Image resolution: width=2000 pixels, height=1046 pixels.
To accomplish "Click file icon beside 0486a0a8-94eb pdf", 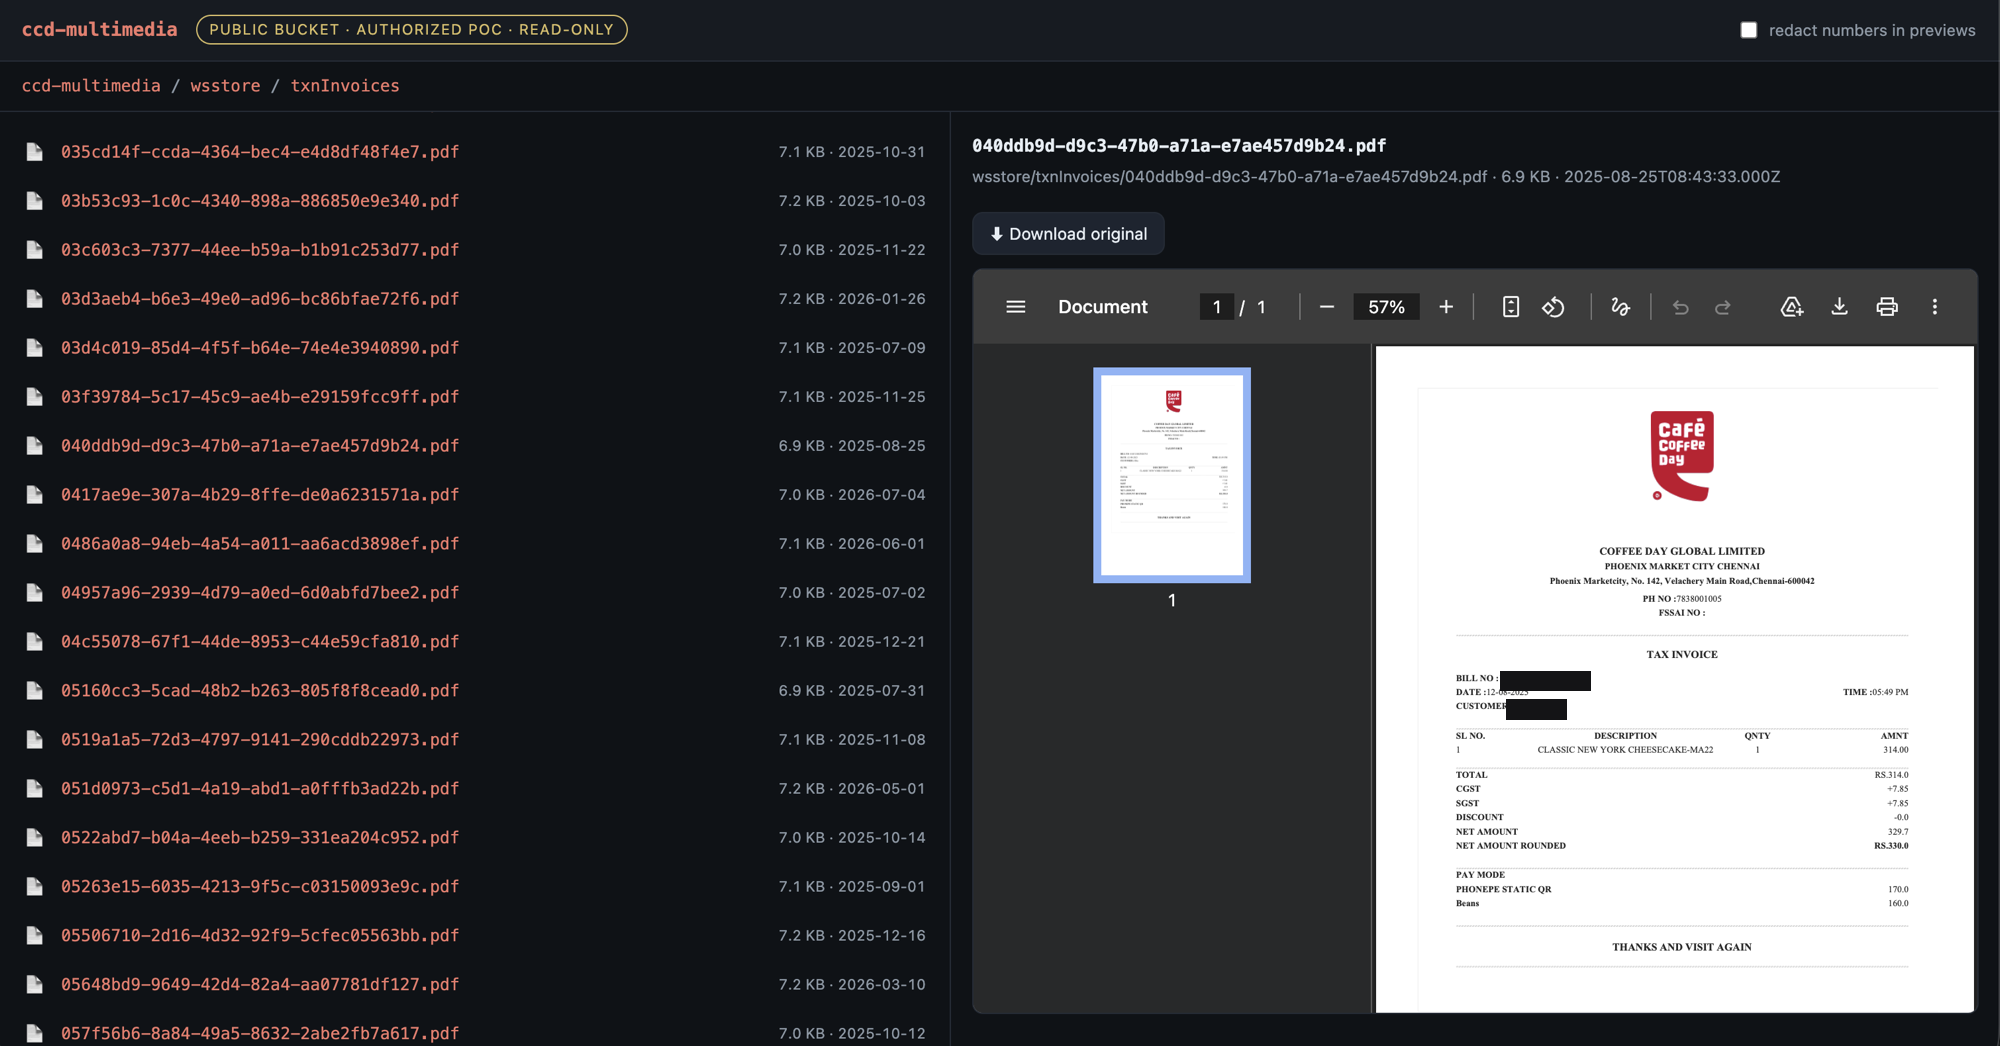I will (x=34, y=544).
